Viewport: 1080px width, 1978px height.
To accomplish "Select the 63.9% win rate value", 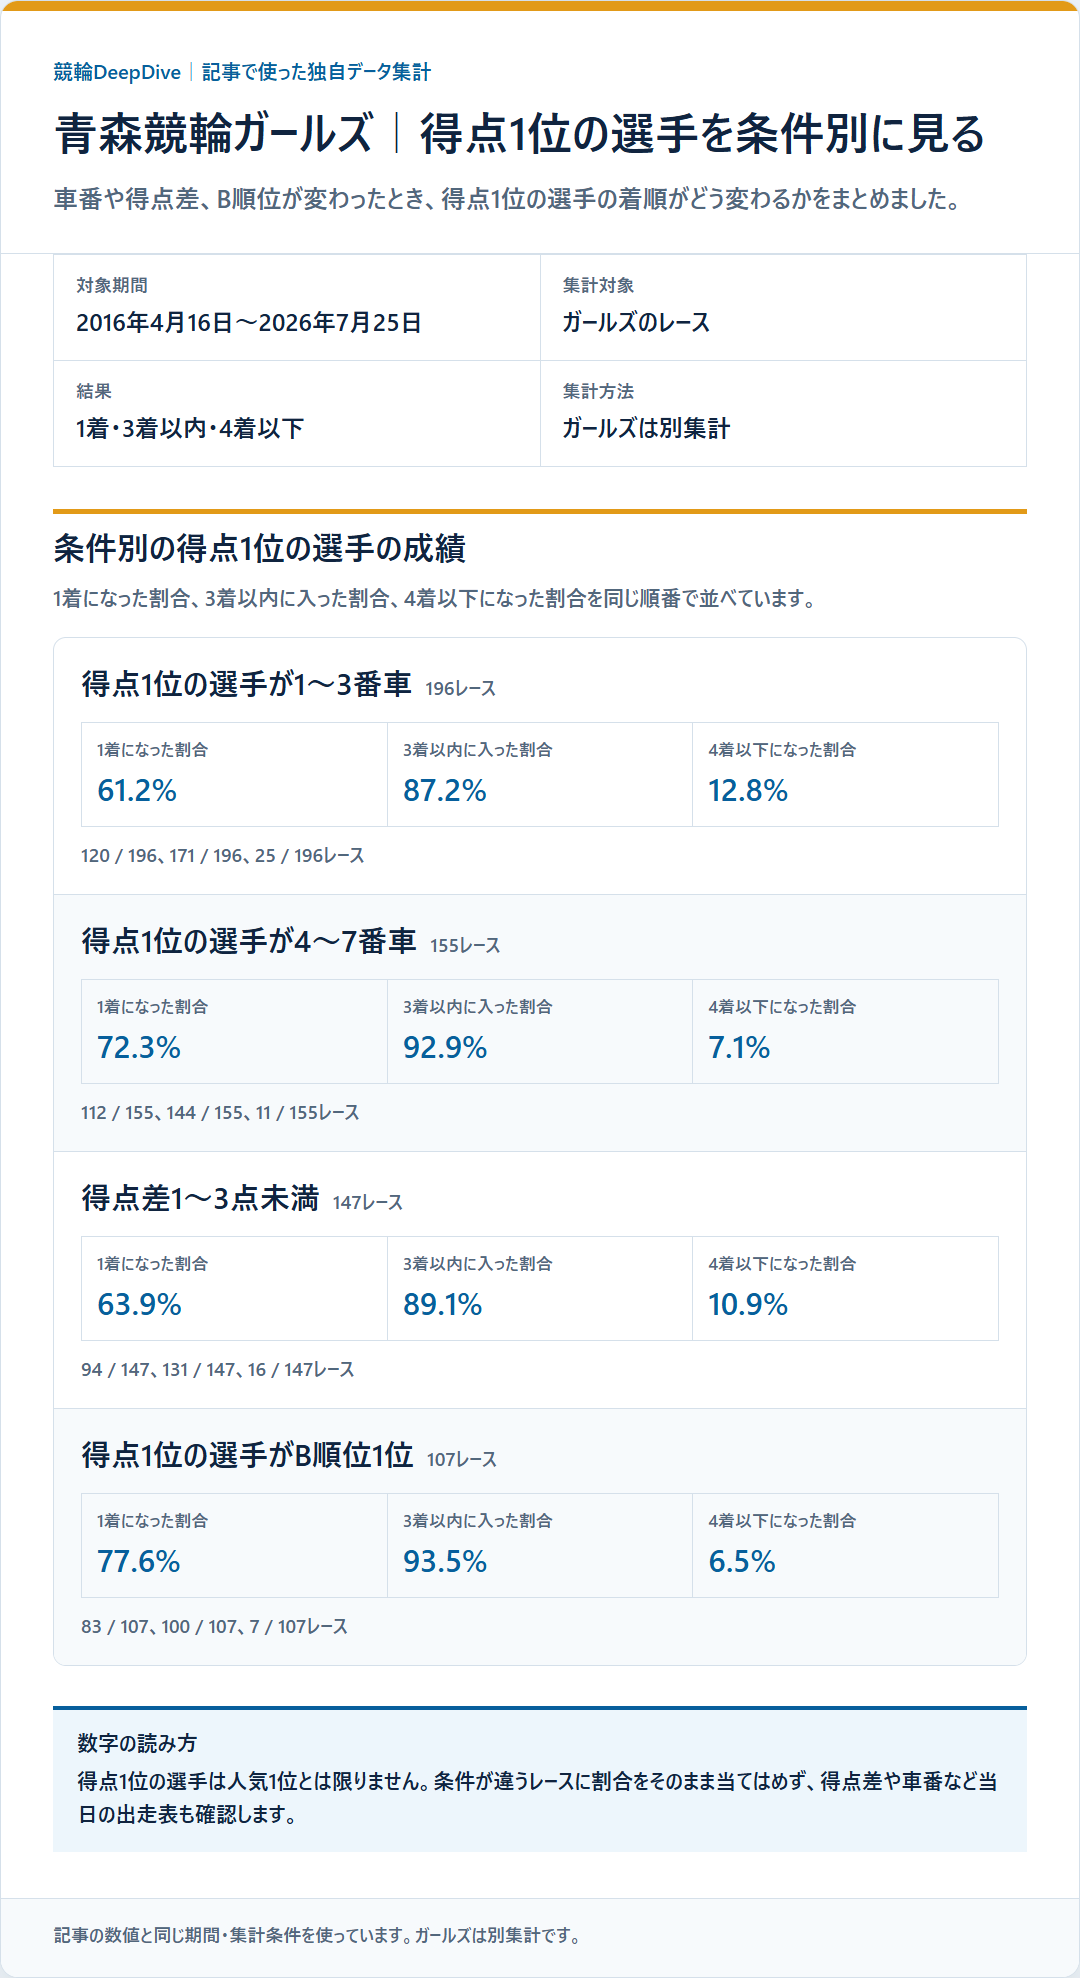I will click(139, 1305).
